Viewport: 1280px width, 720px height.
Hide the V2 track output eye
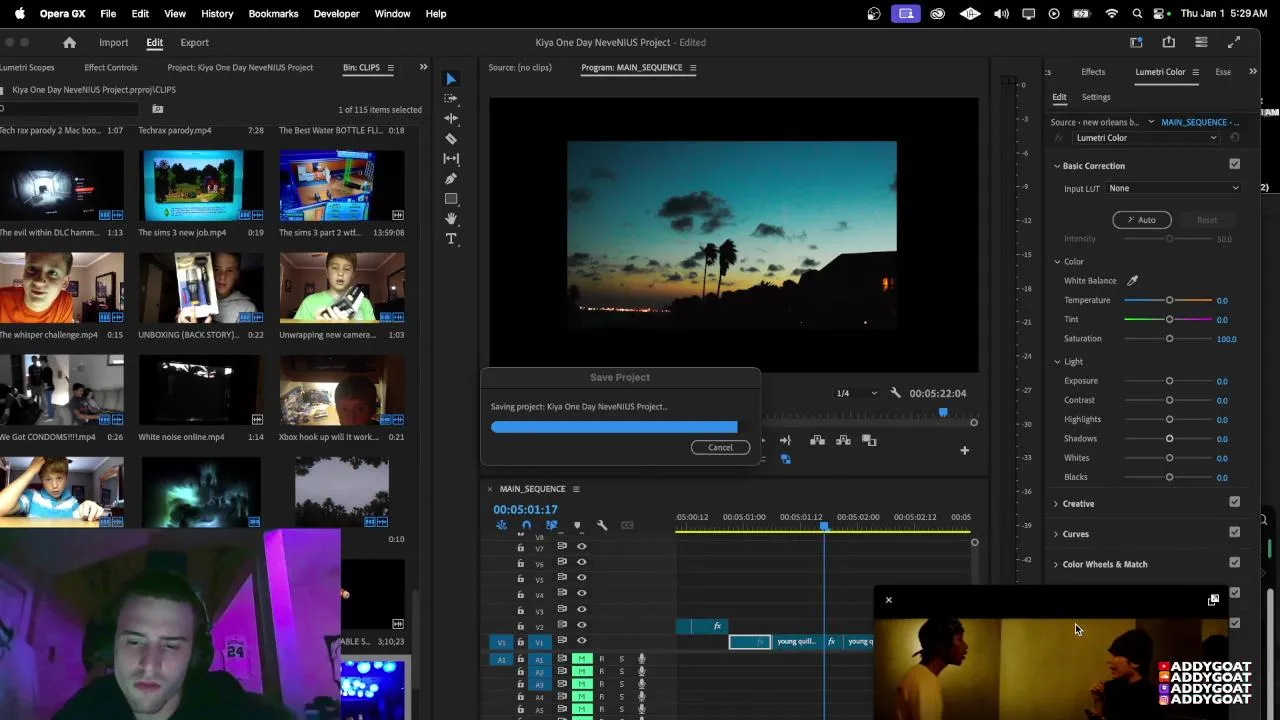click(581, 627)
